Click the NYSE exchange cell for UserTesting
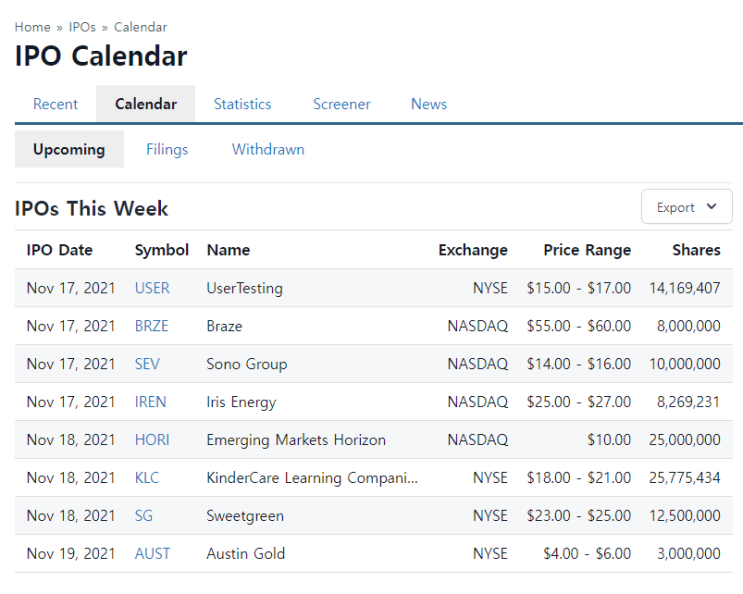 pos(490,288)
